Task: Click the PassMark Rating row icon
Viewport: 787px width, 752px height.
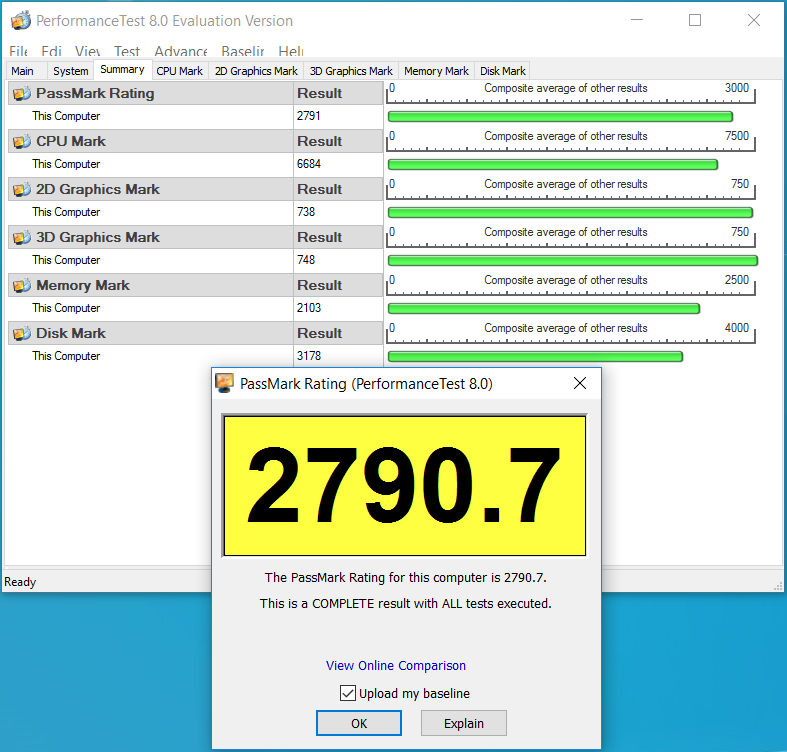Action: pyautogui.click(x=22, y=93)
